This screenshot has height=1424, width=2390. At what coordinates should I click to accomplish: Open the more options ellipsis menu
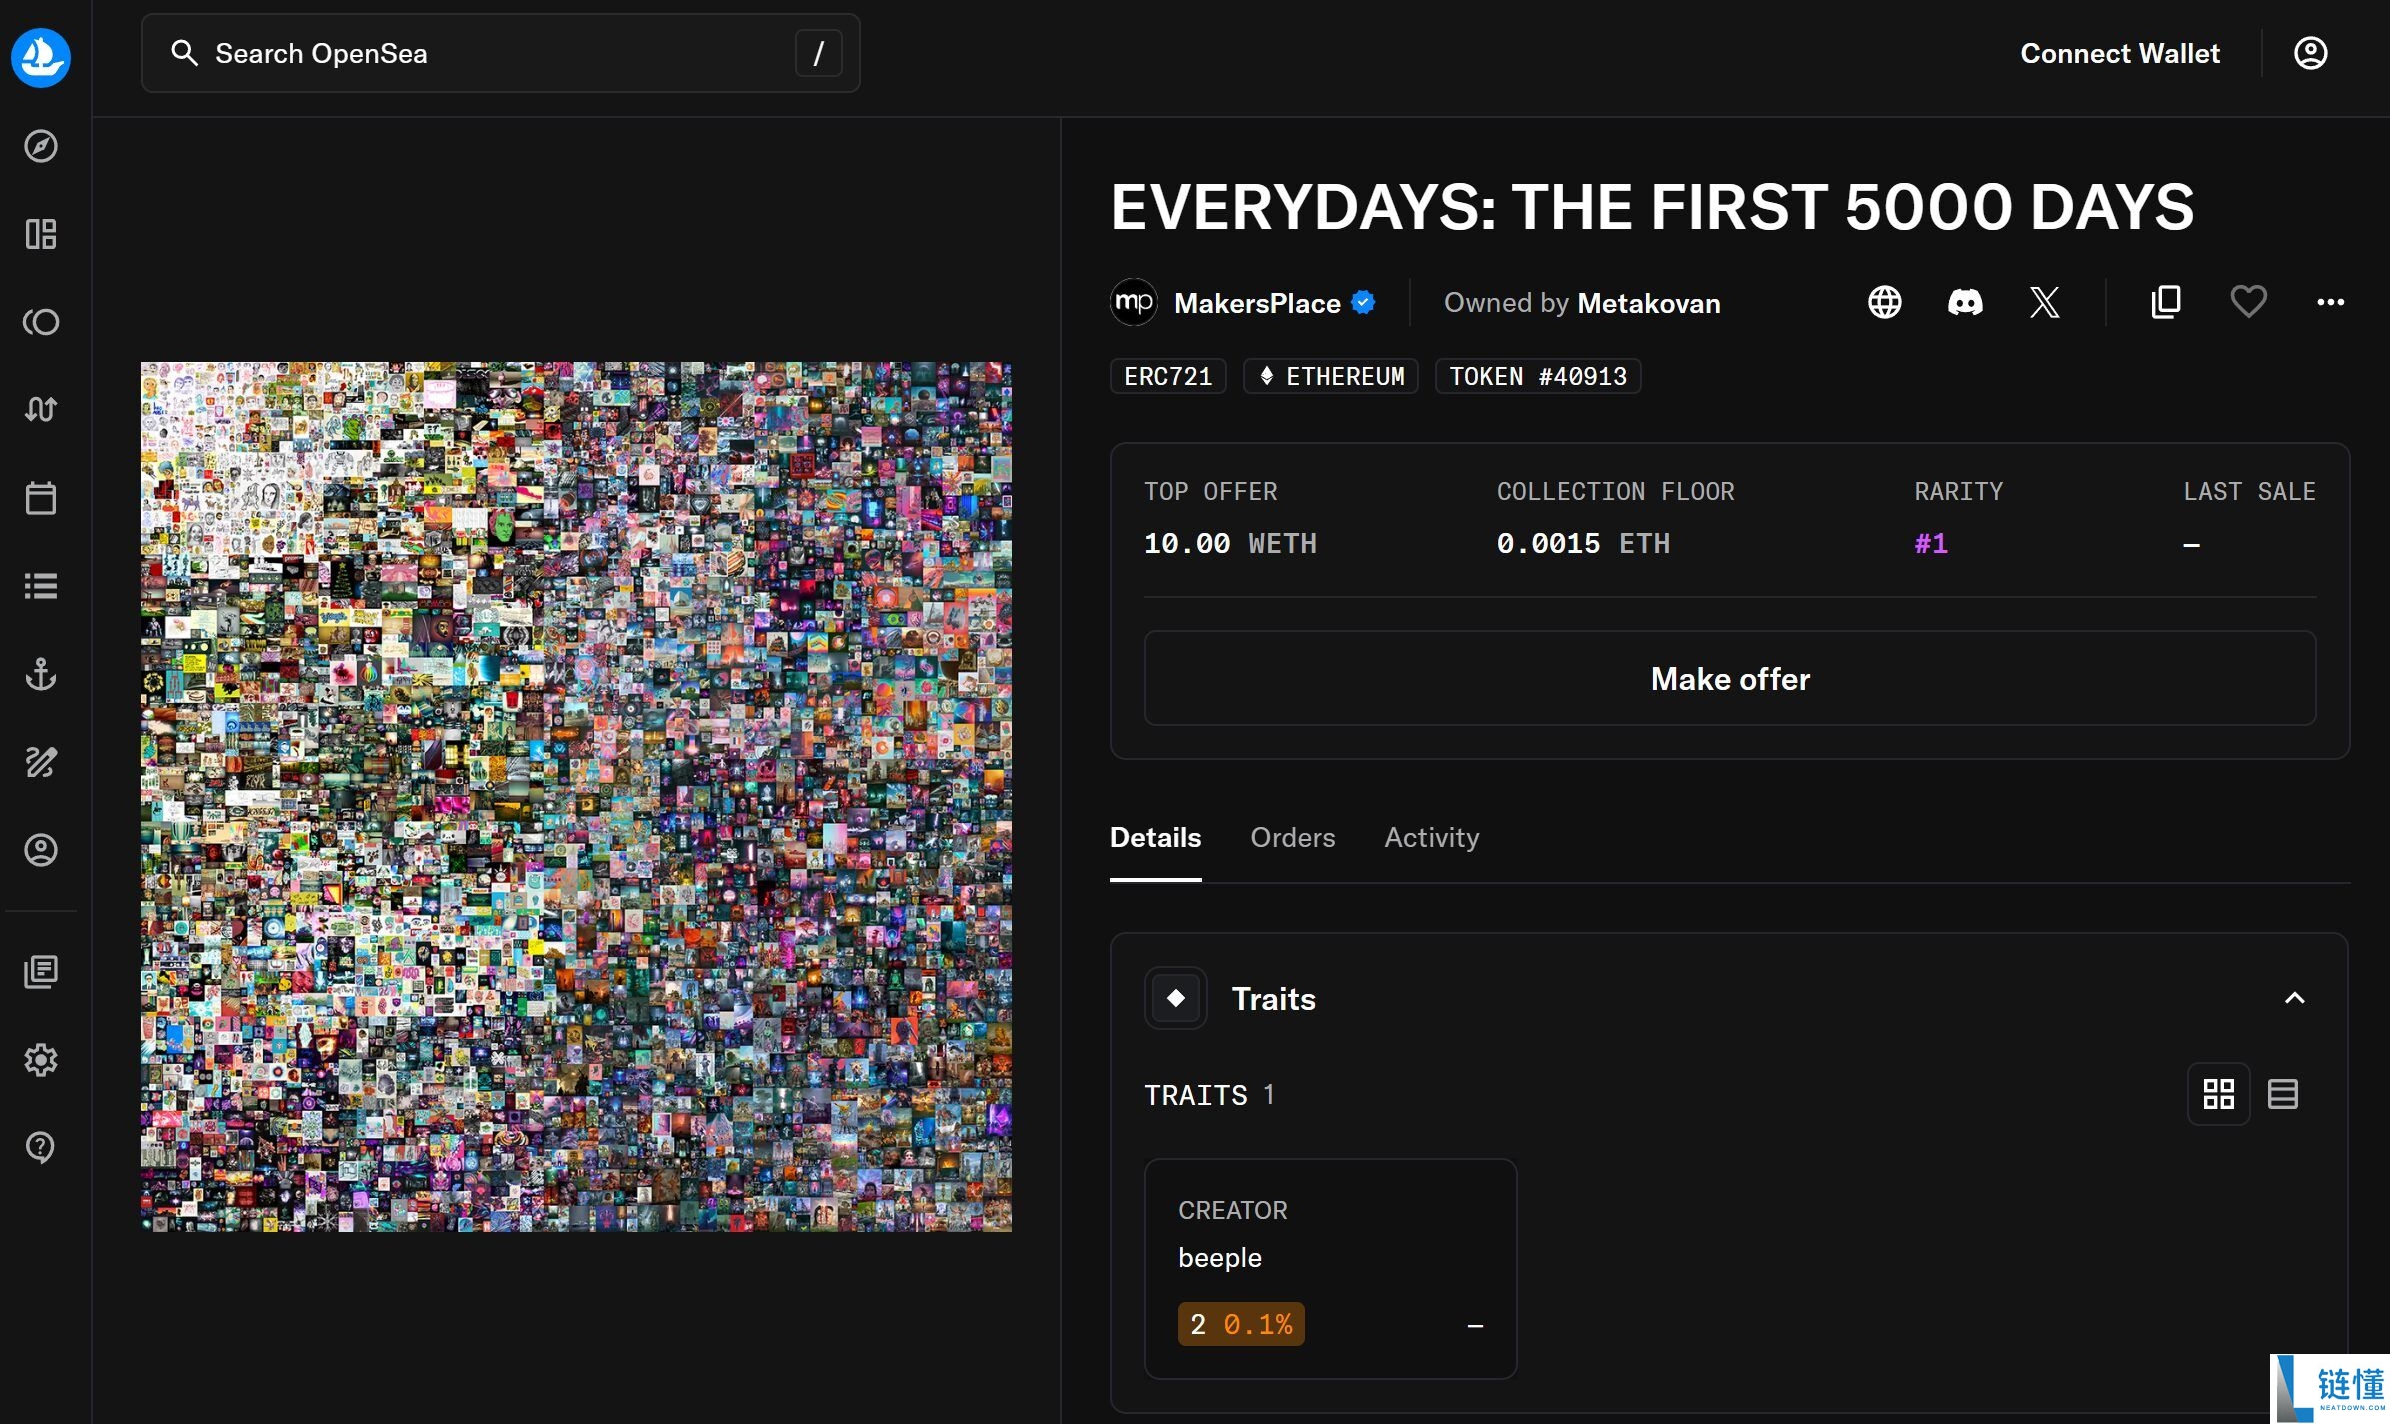[2330, 302]
